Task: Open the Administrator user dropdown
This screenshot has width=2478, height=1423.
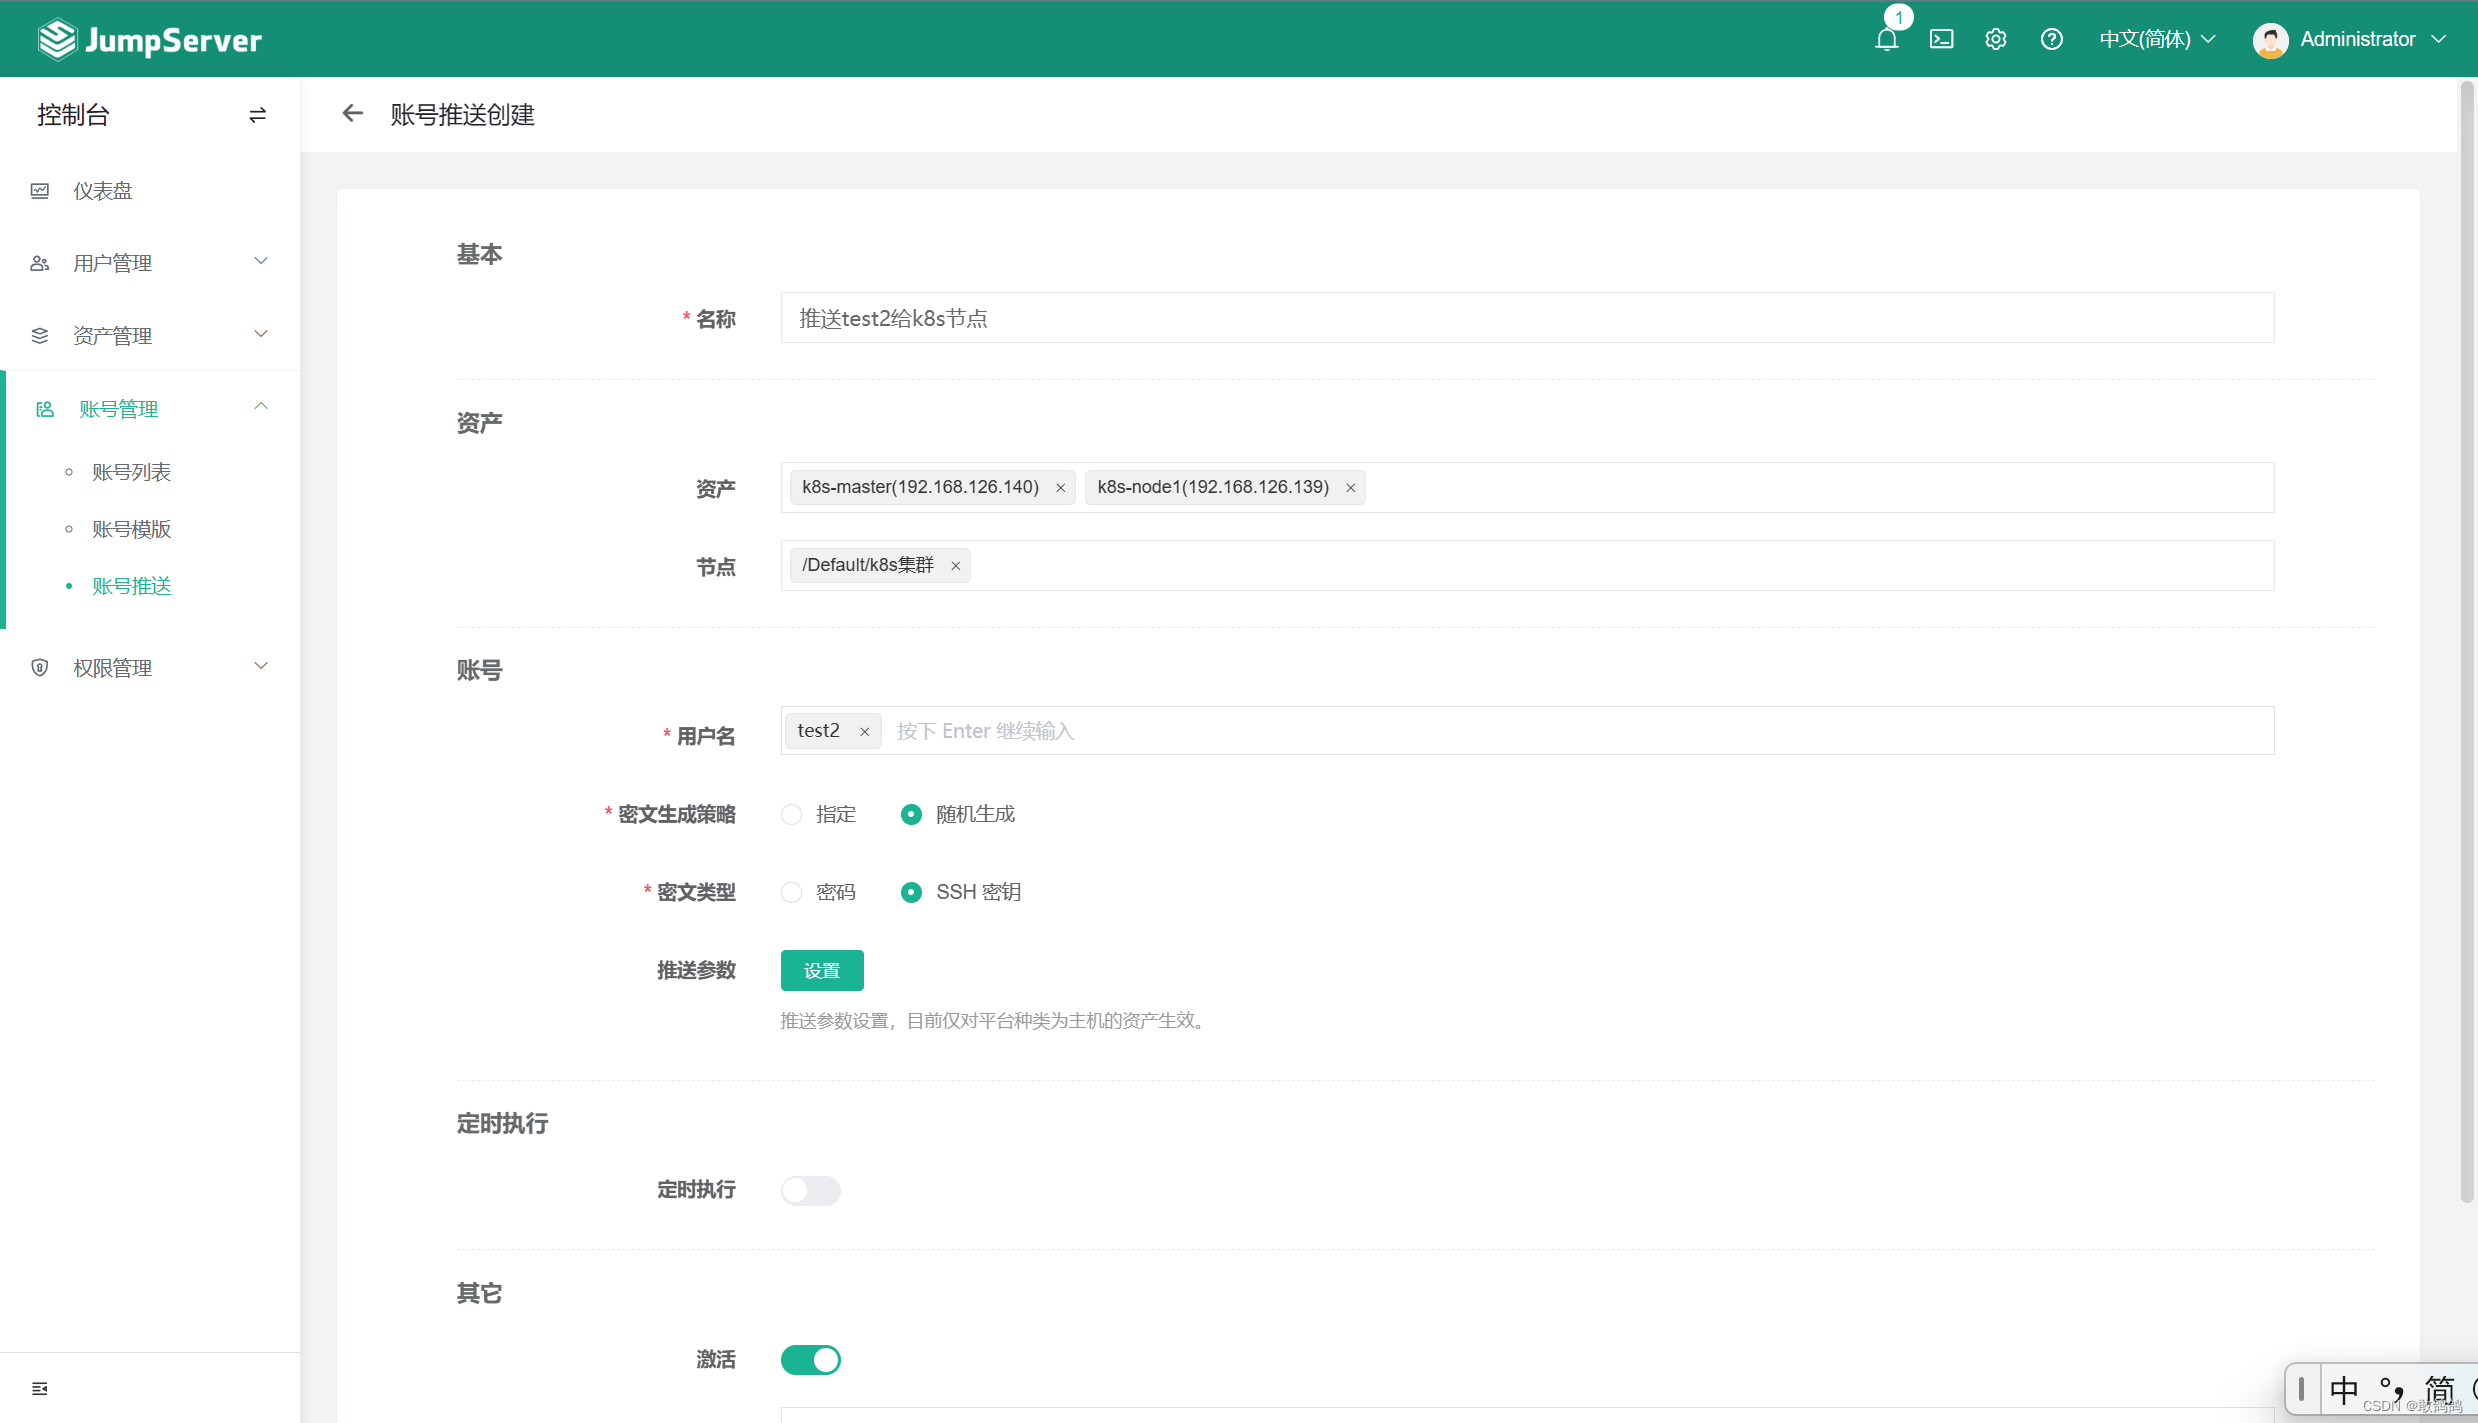Action: tap(2350, 39)
